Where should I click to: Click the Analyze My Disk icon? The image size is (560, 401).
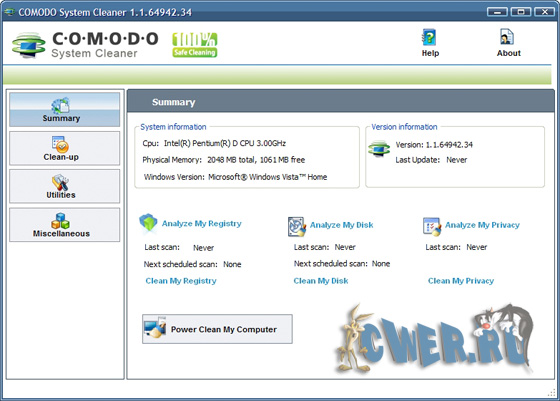297,226
